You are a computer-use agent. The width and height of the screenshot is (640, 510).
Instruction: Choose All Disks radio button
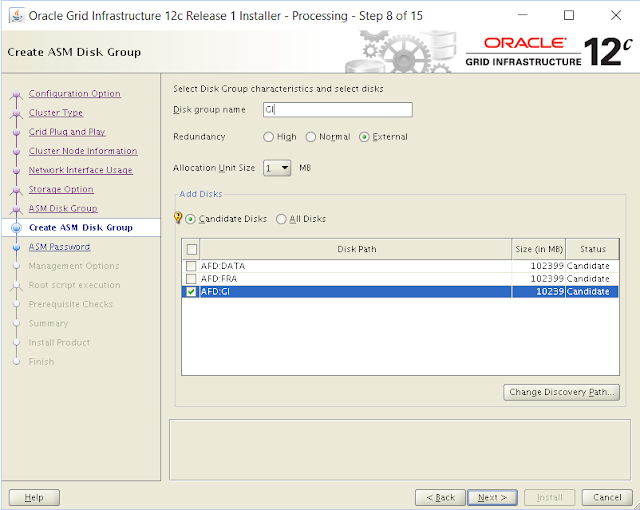click(x=281, y=219)
